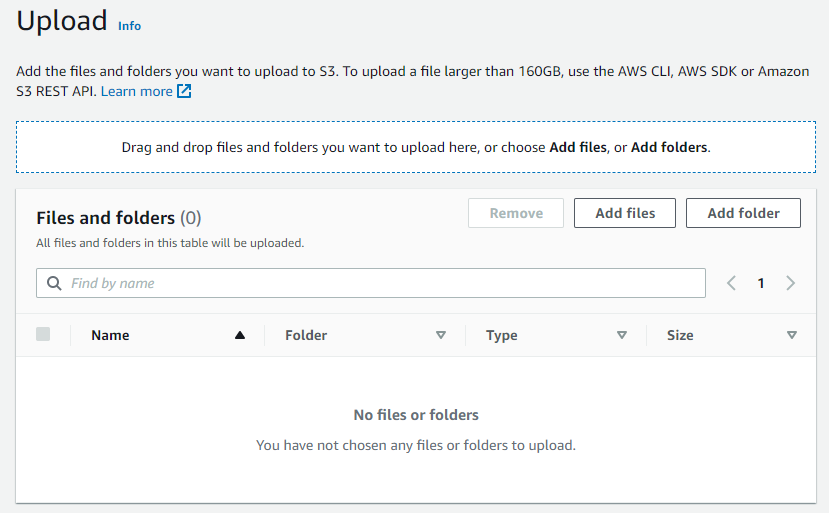Screen dimensions: 829x513
Task: Click the Name column header text
Action: (x=110, y=335)
